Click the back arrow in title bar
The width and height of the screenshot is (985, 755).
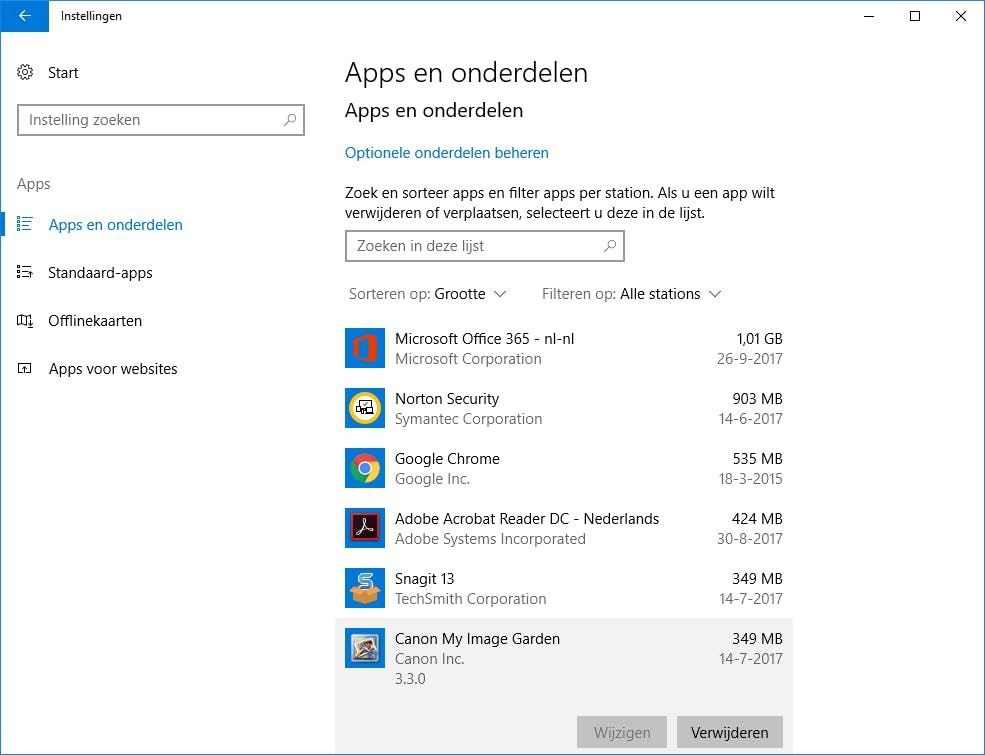coord(24,16)
